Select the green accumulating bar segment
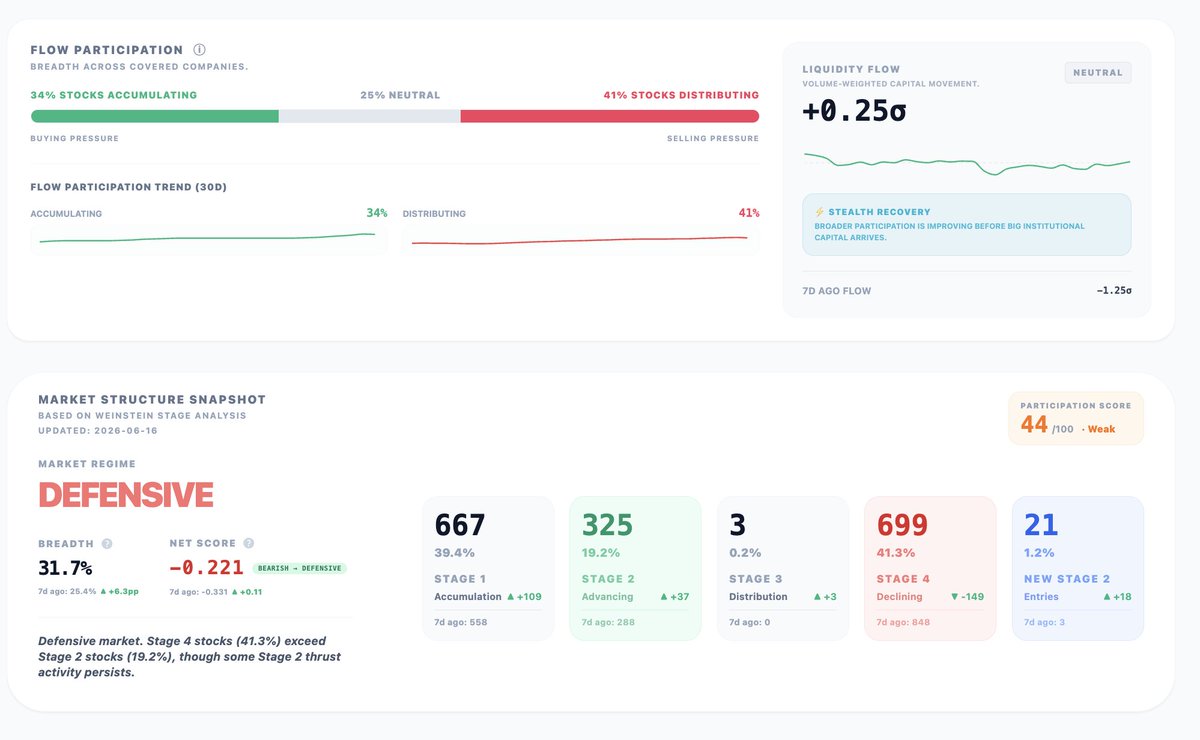Viewport: 1200px width, 740px height. pos(155,116)
